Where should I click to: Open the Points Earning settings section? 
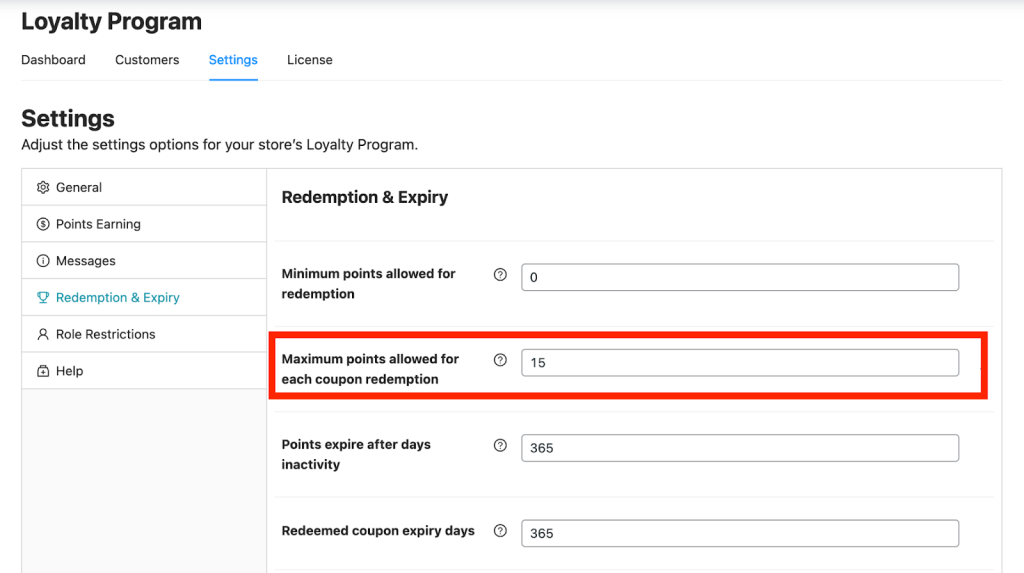click(x=98, y=224)
